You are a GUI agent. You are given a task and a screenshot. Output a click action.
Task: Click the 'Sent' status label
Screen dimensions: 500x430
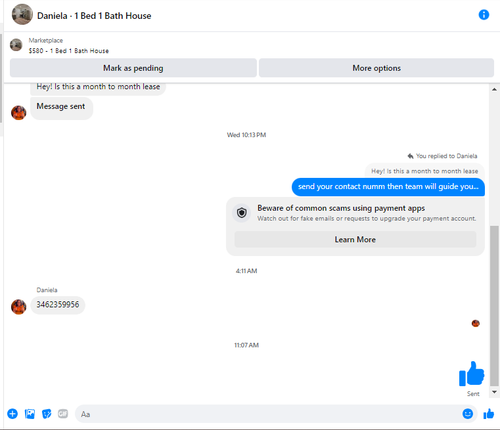click(x=473, y=394)
